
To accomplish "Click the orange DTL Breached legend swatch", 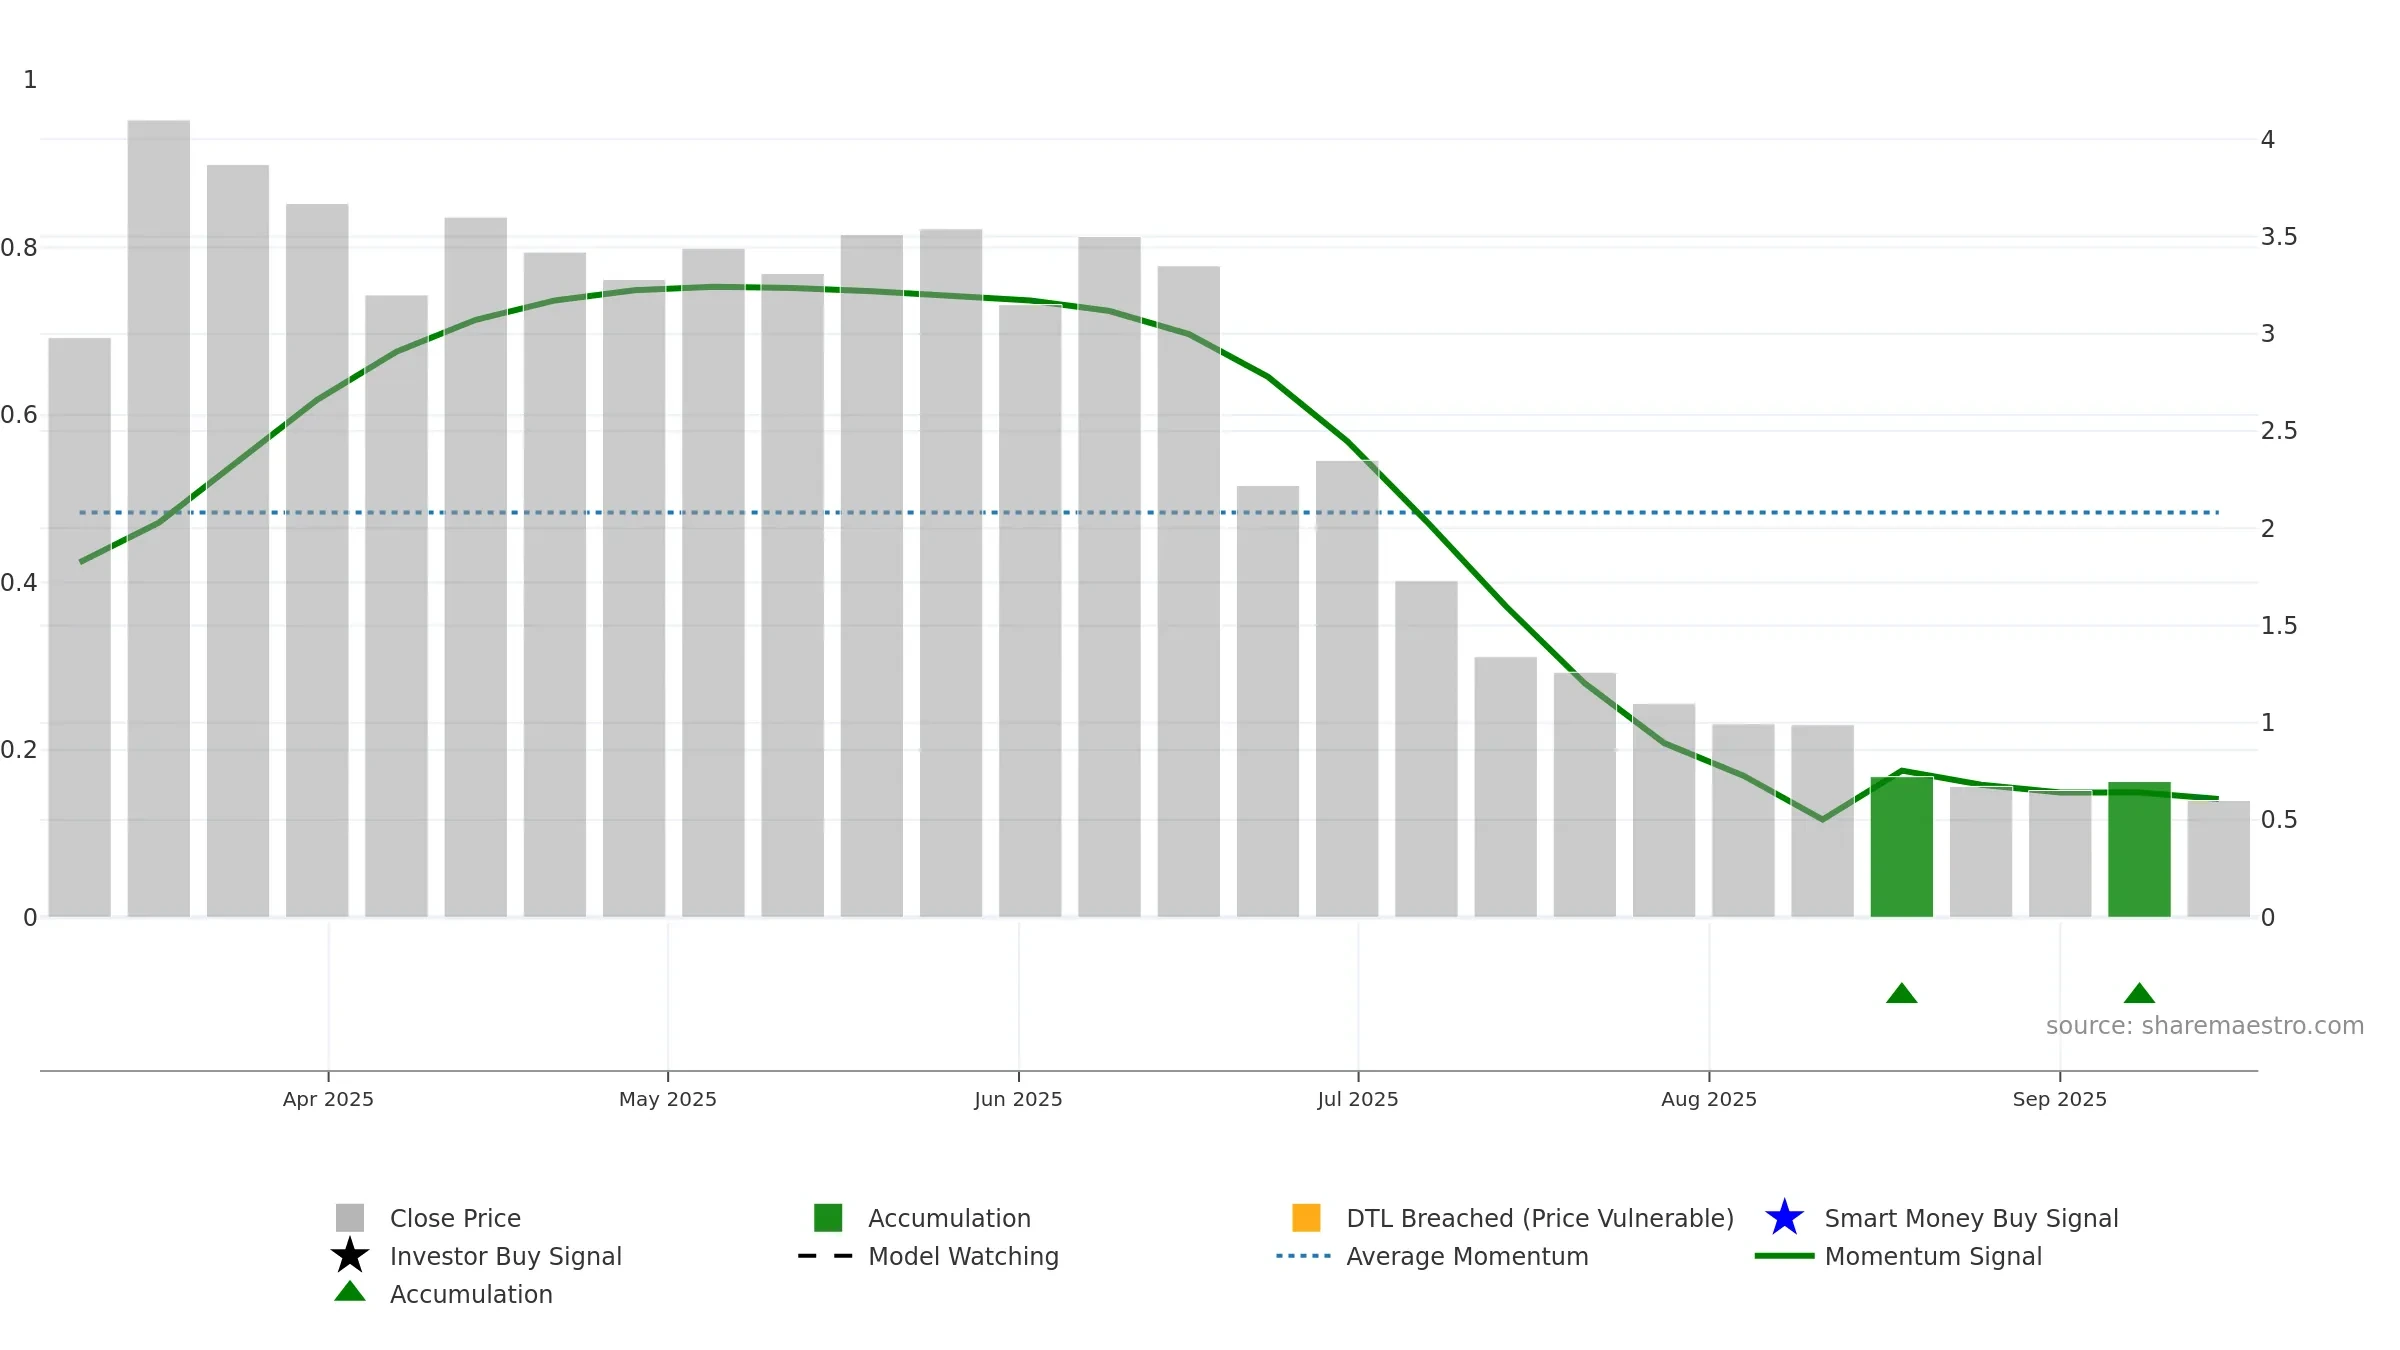I will tap(1306, 1217).
